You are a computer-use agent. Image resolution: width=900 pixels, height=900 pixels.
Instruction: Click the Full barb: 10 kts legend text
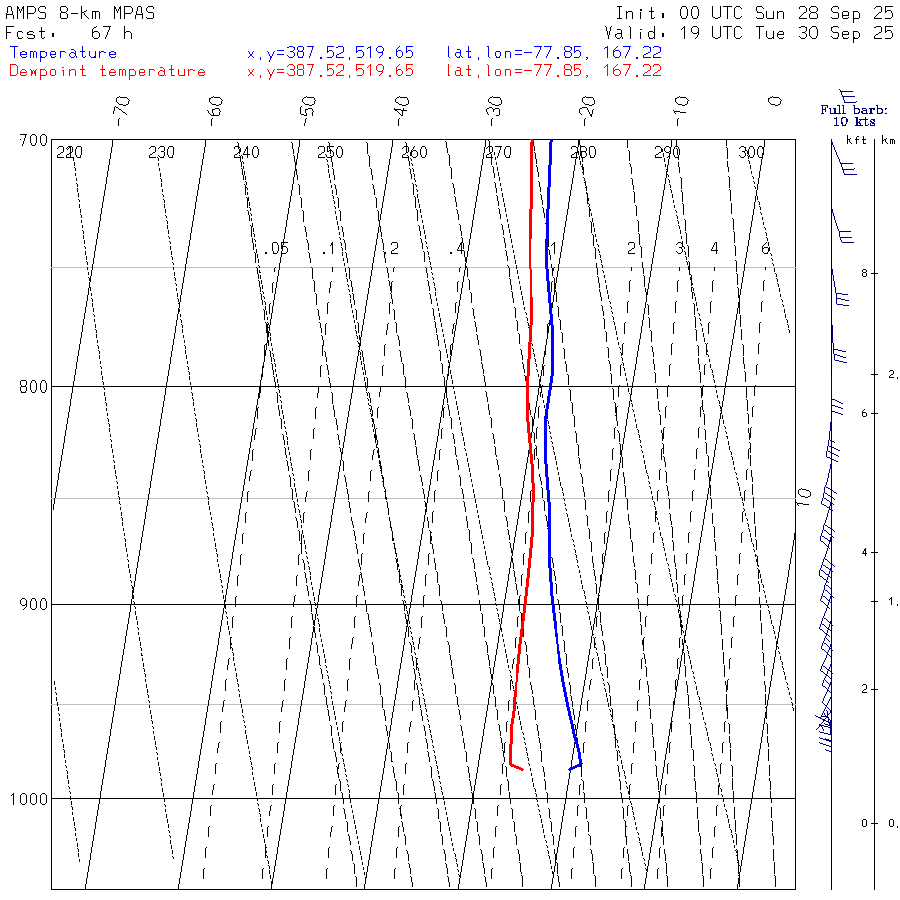click(854, 116)
